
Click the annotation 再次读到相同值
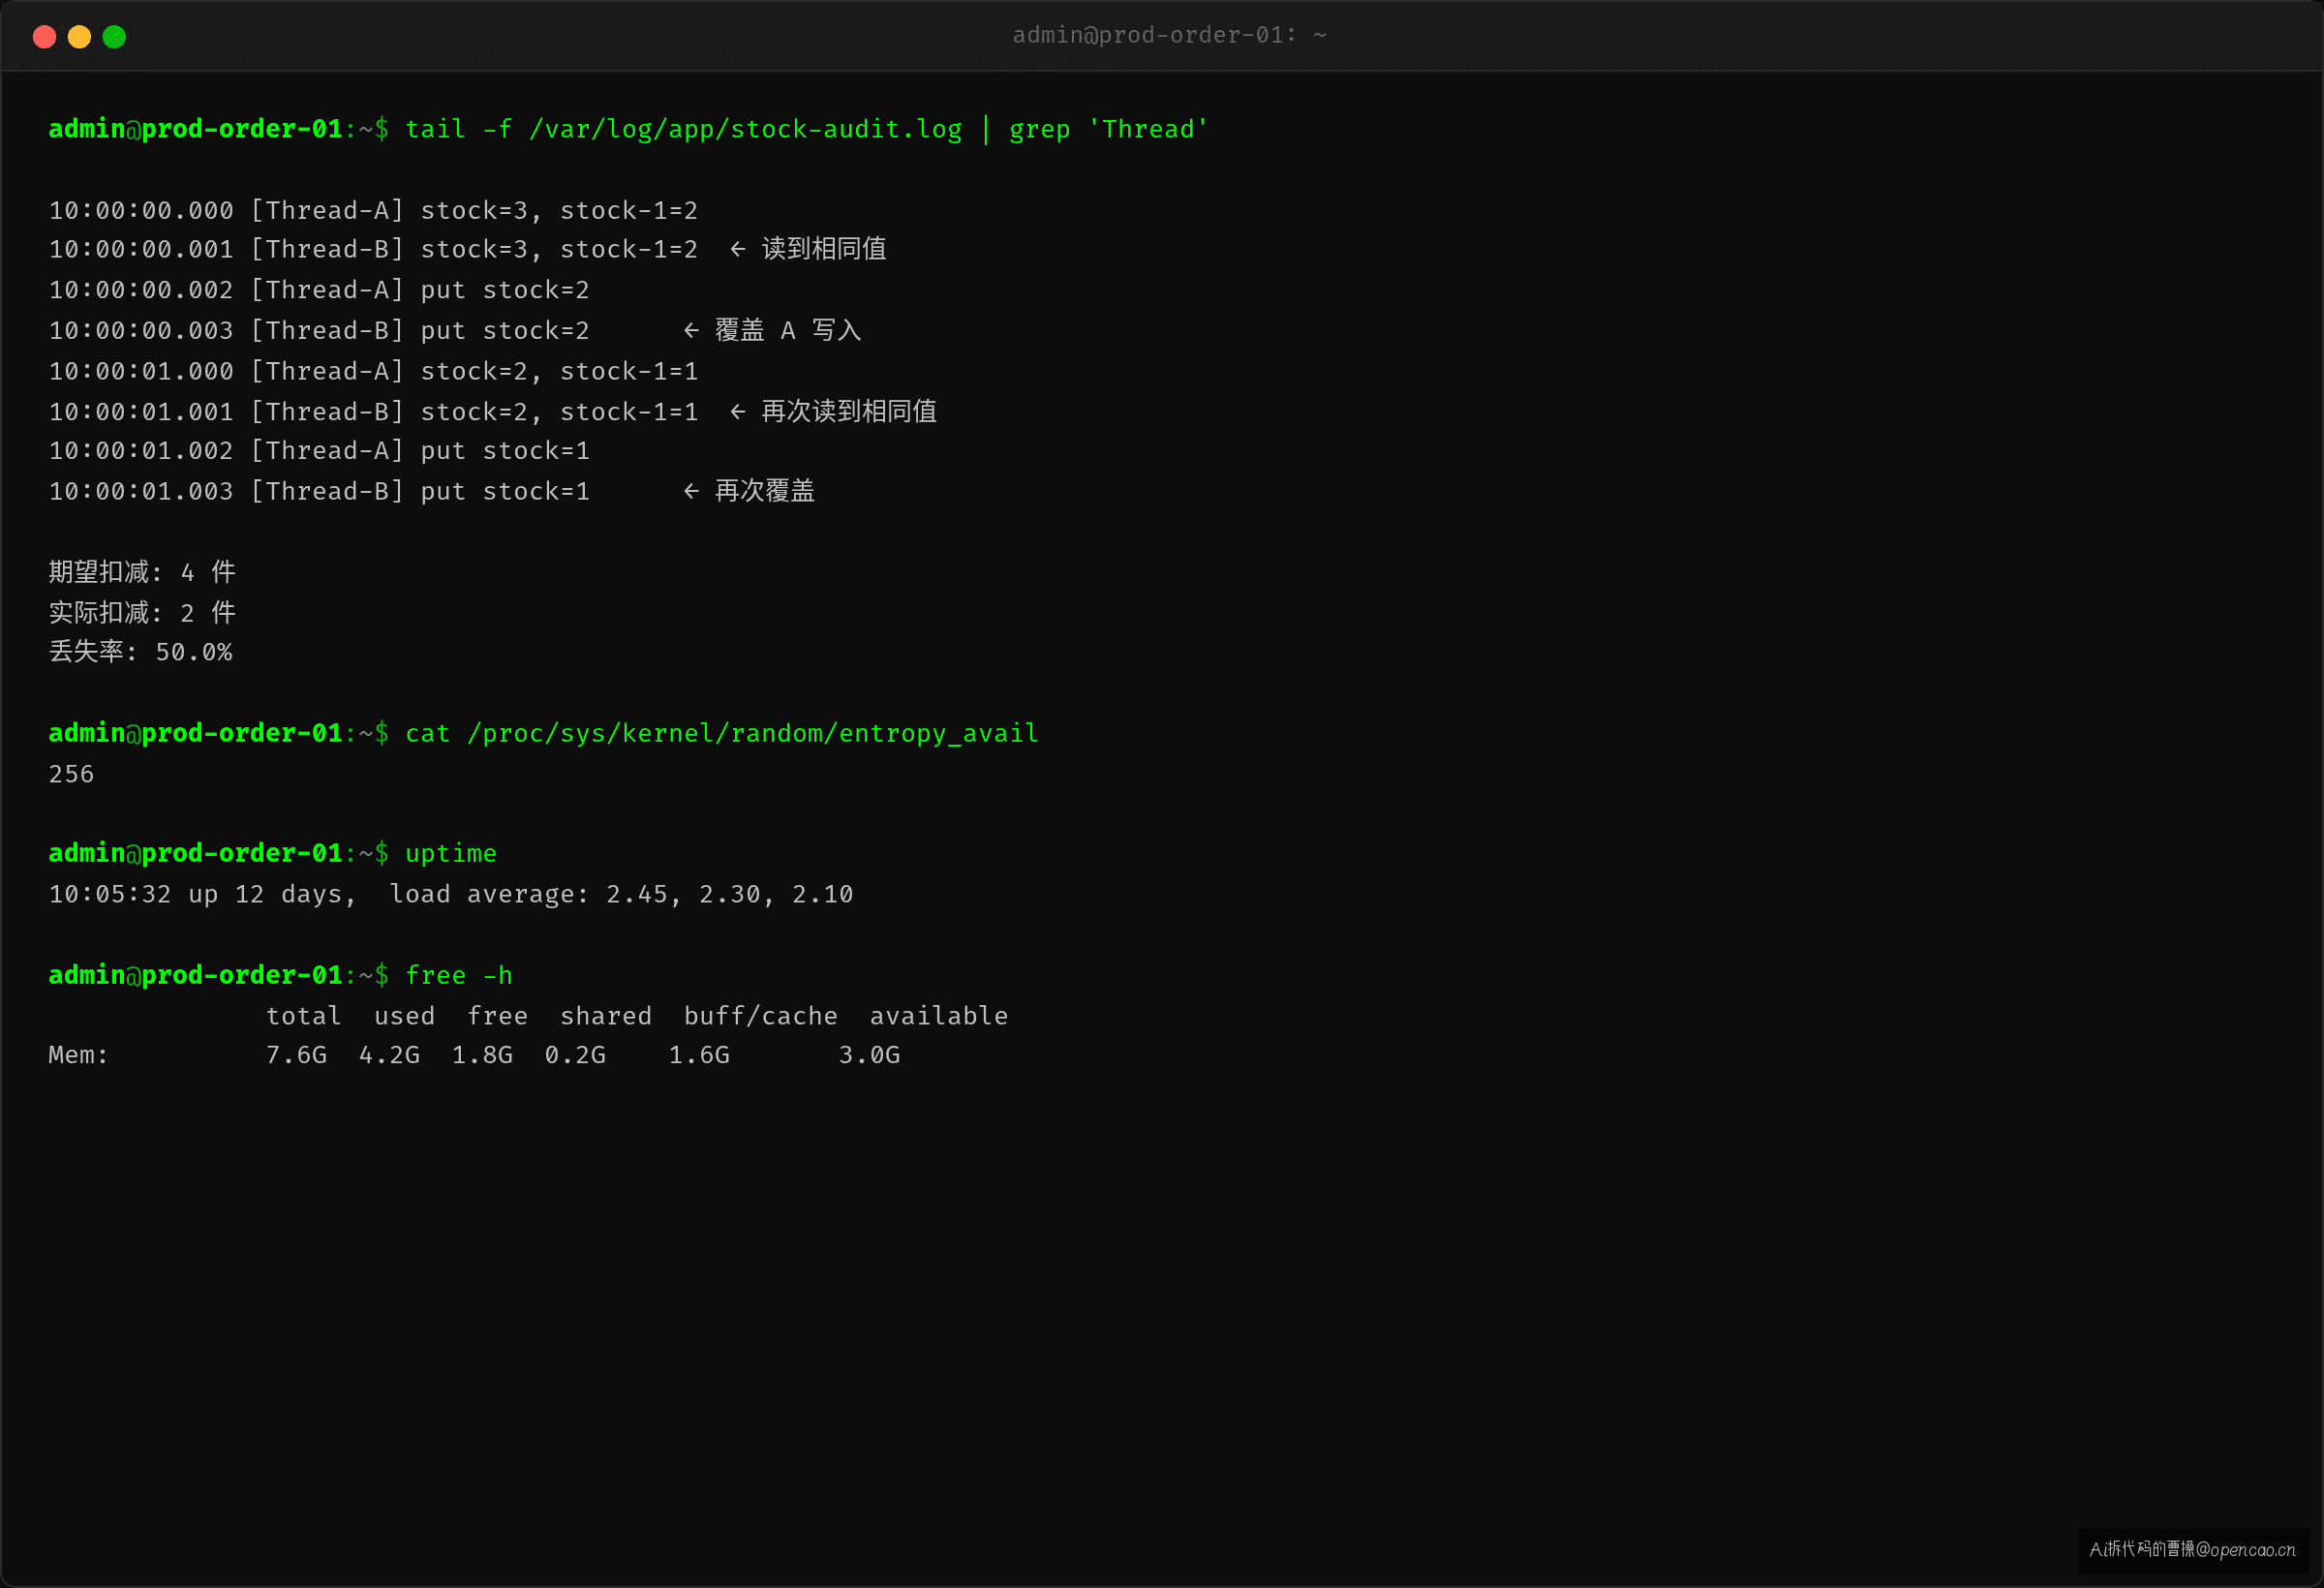coord(849,411)
